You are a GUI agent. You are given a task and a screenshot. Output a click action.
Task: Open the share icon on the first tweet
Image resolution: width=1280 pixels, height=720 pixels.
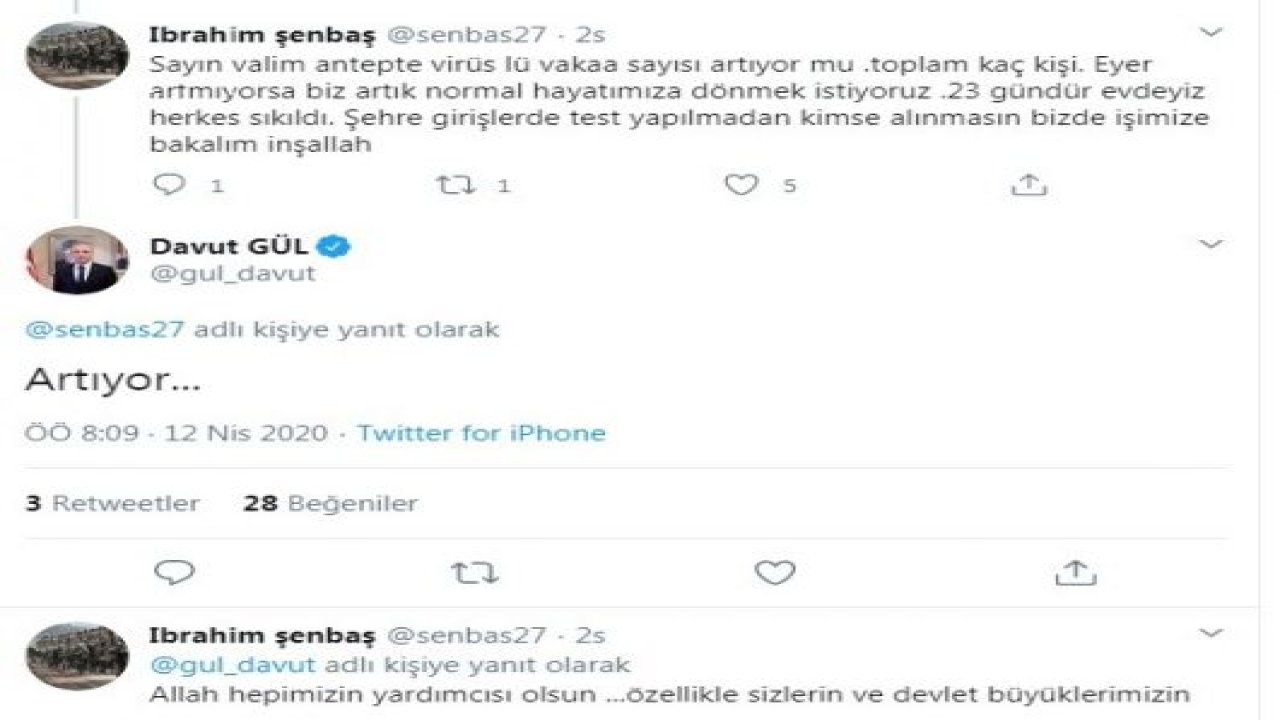coord(1028,183)
